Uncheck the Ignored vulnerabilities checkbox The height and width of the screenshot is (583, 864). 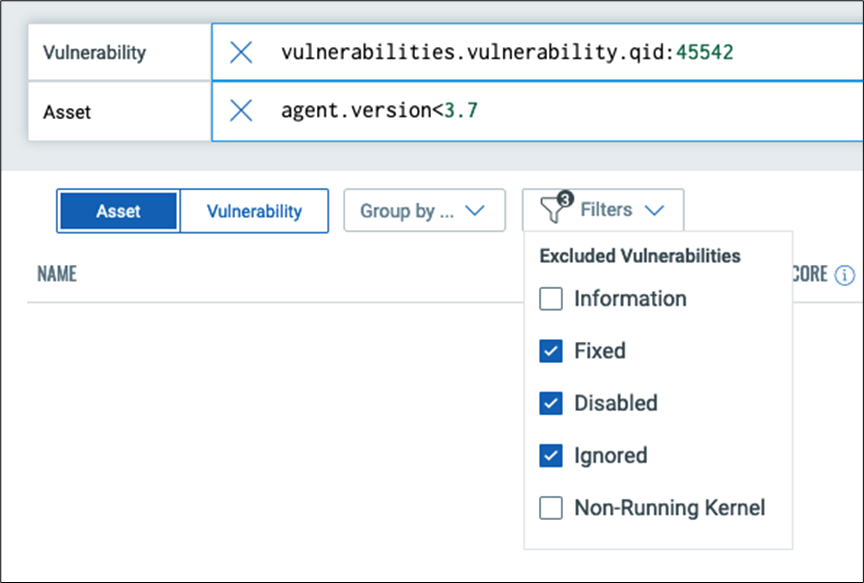[x=551, y=455]
